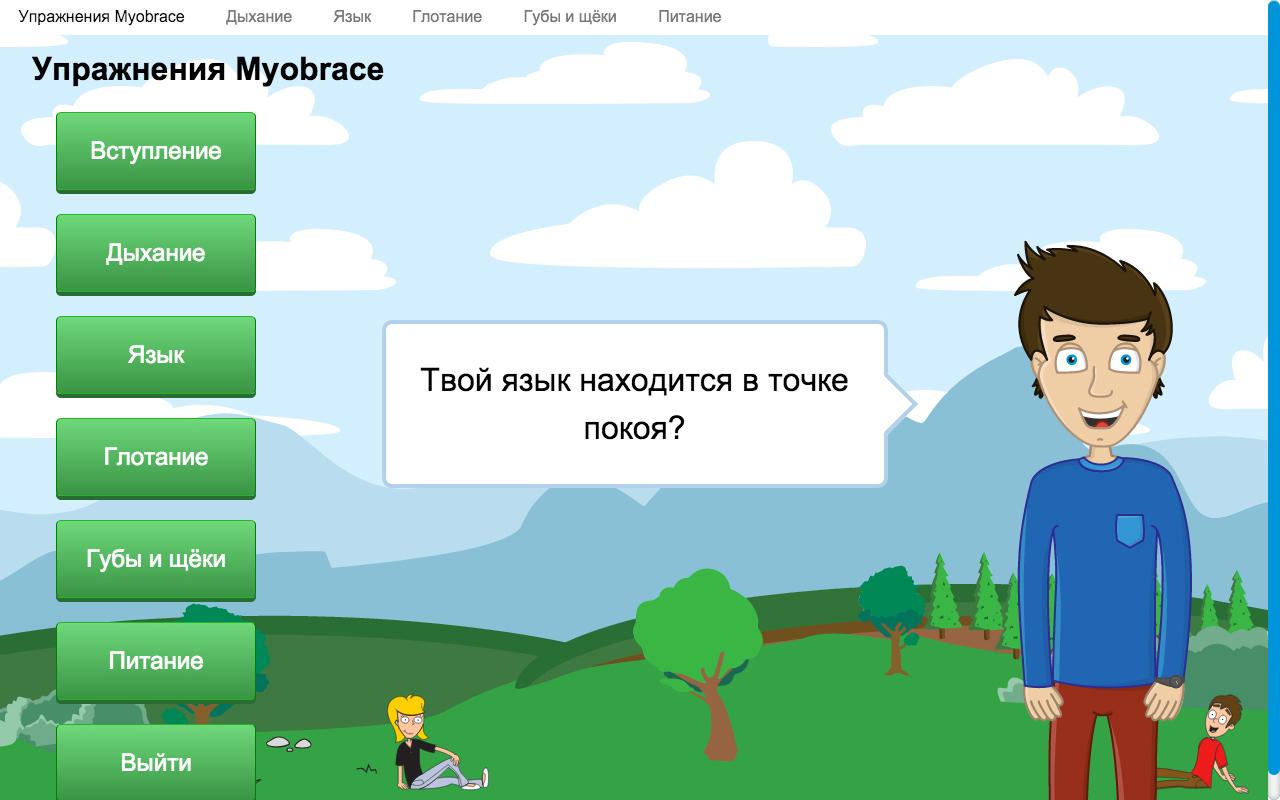Go to Глотание in the top menu

point(447,16)
